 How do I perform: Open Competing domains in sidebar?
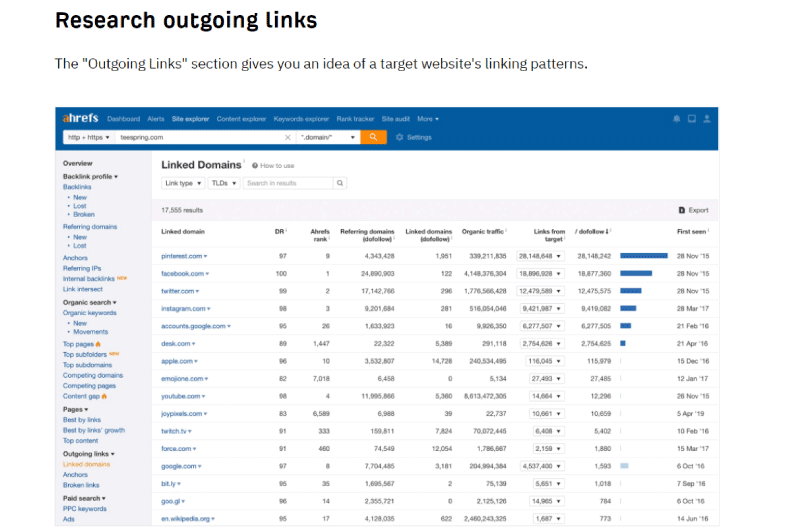click(93, 375)
